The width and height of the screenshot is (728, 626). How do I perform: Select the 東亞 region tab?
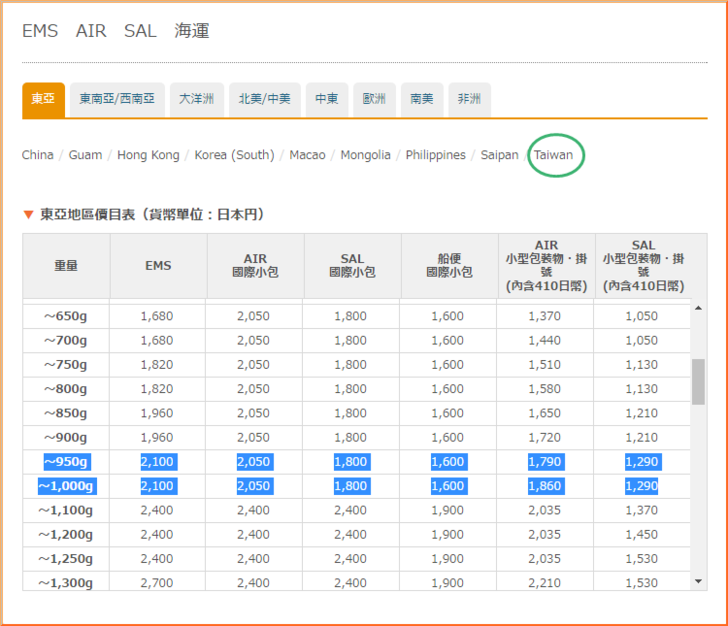(43, 99)
